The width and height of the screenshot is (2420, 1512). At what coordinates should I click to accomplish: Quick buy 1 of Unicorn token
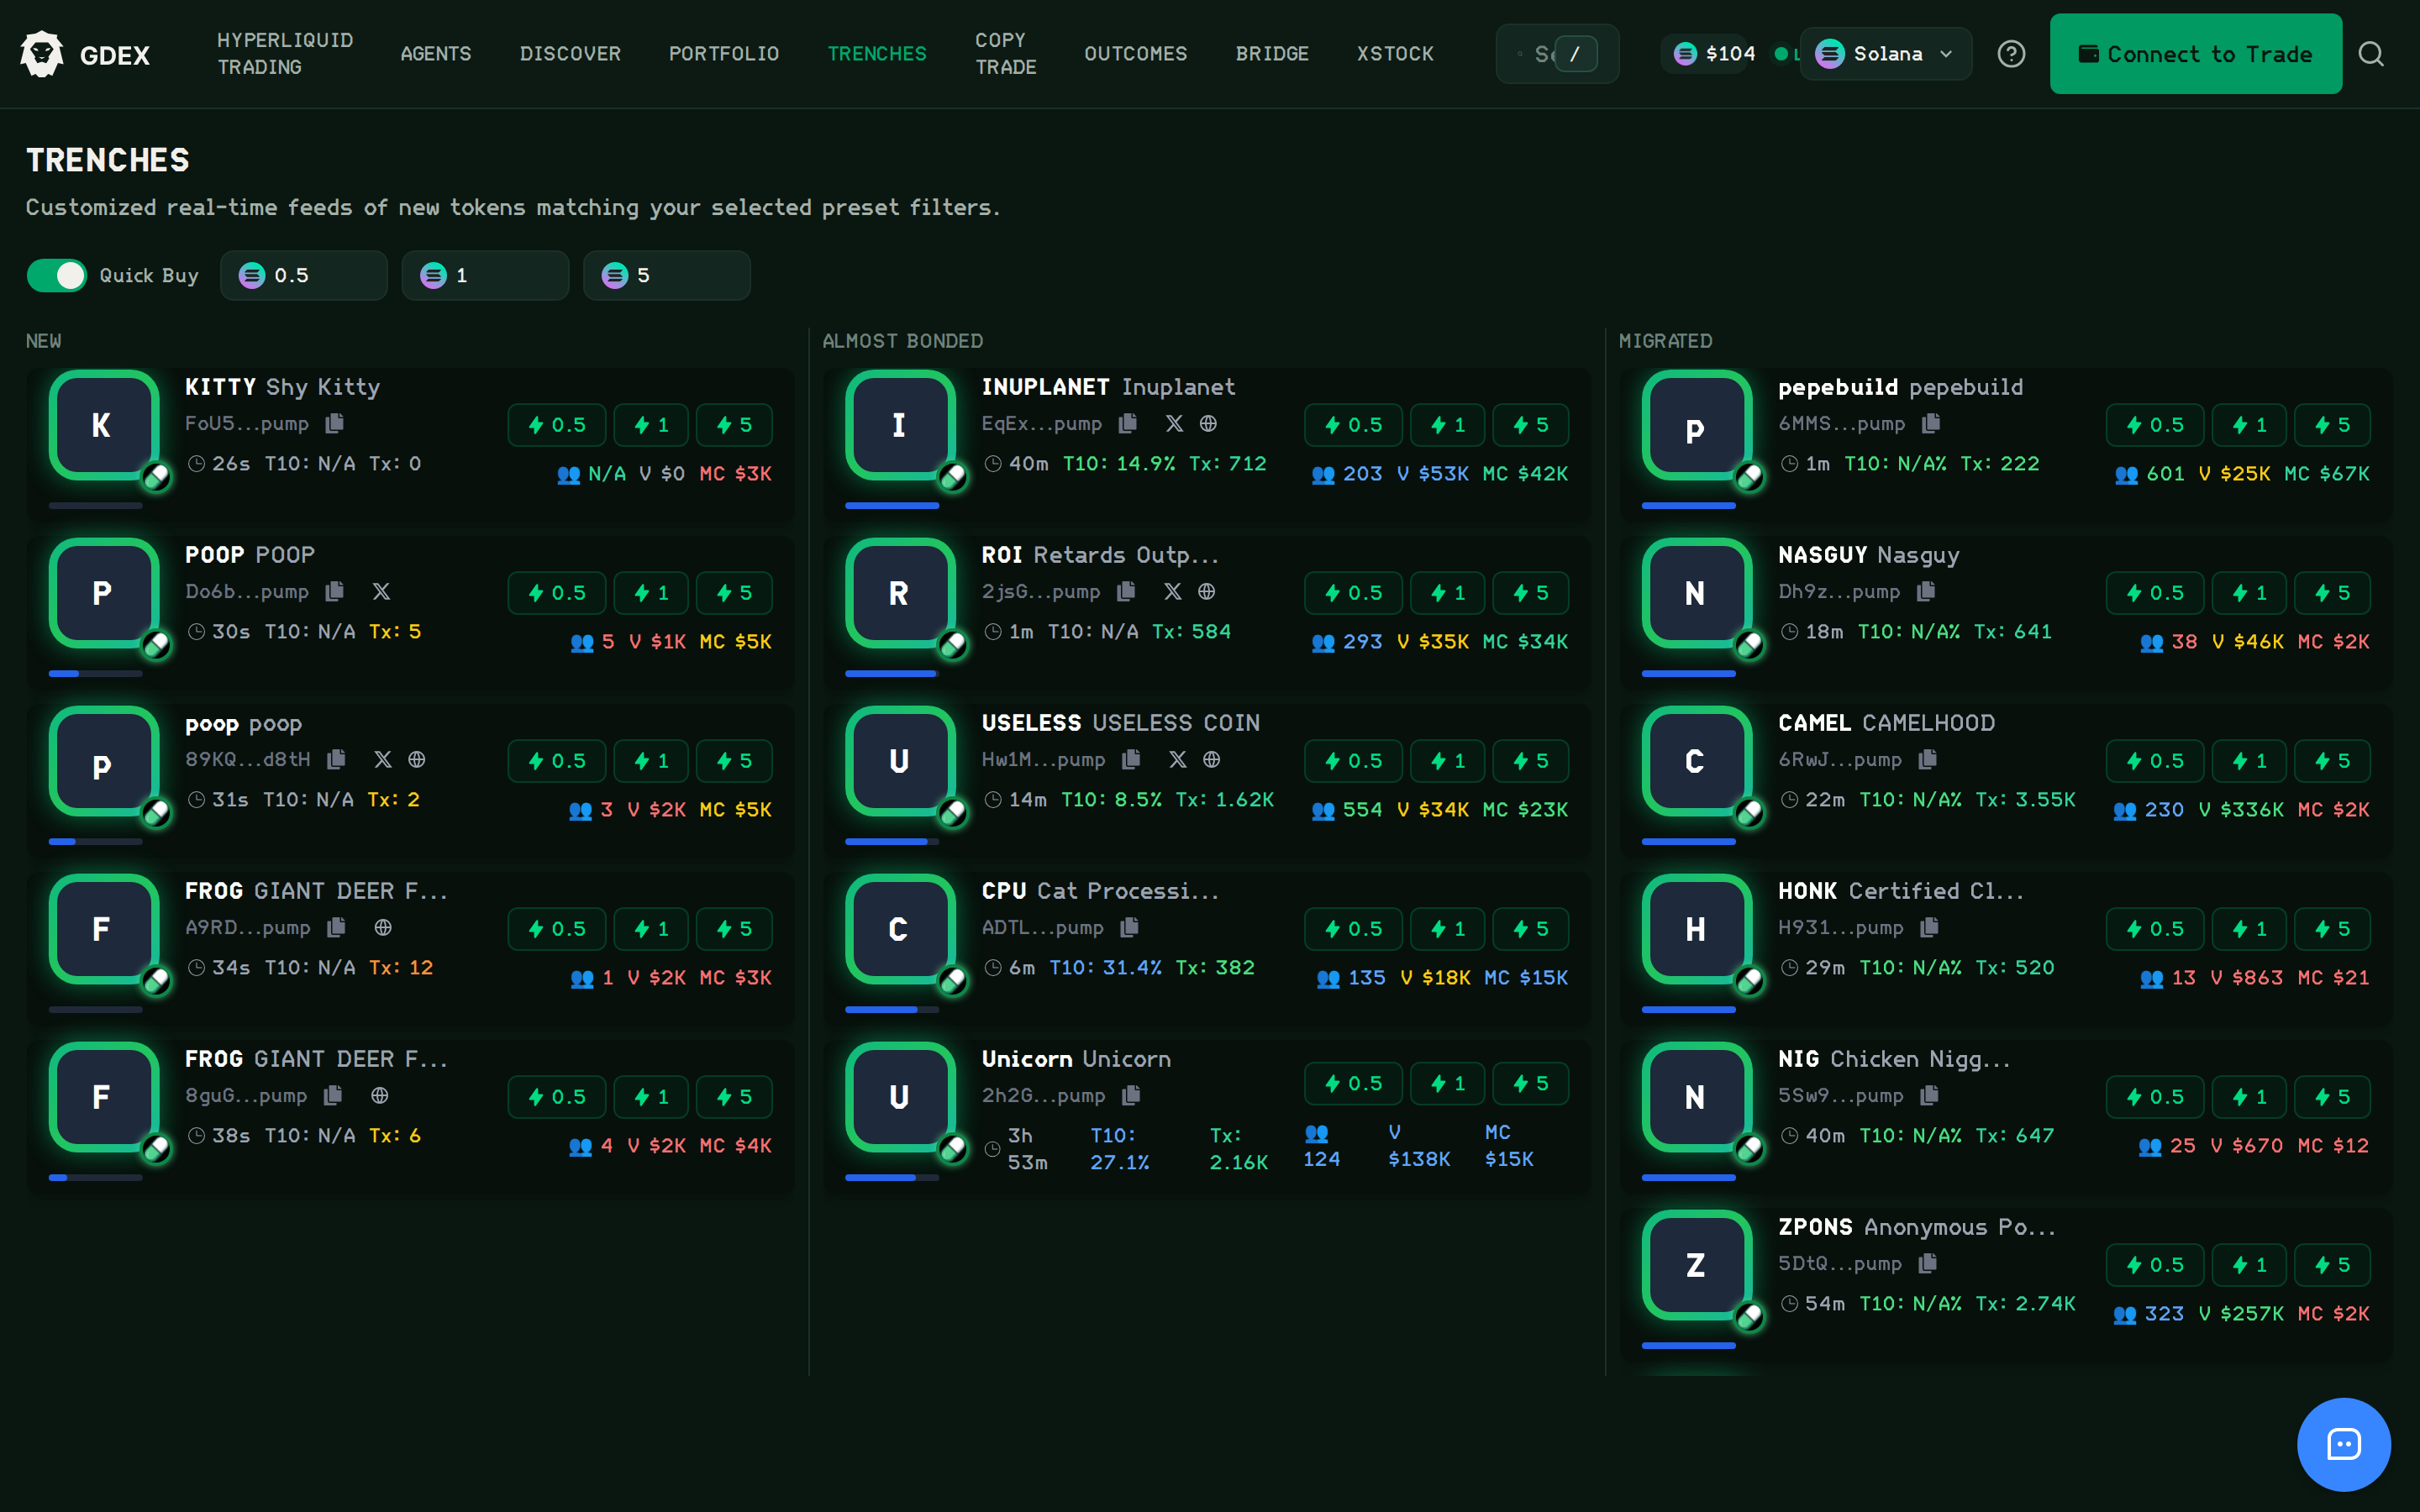1447,1083
